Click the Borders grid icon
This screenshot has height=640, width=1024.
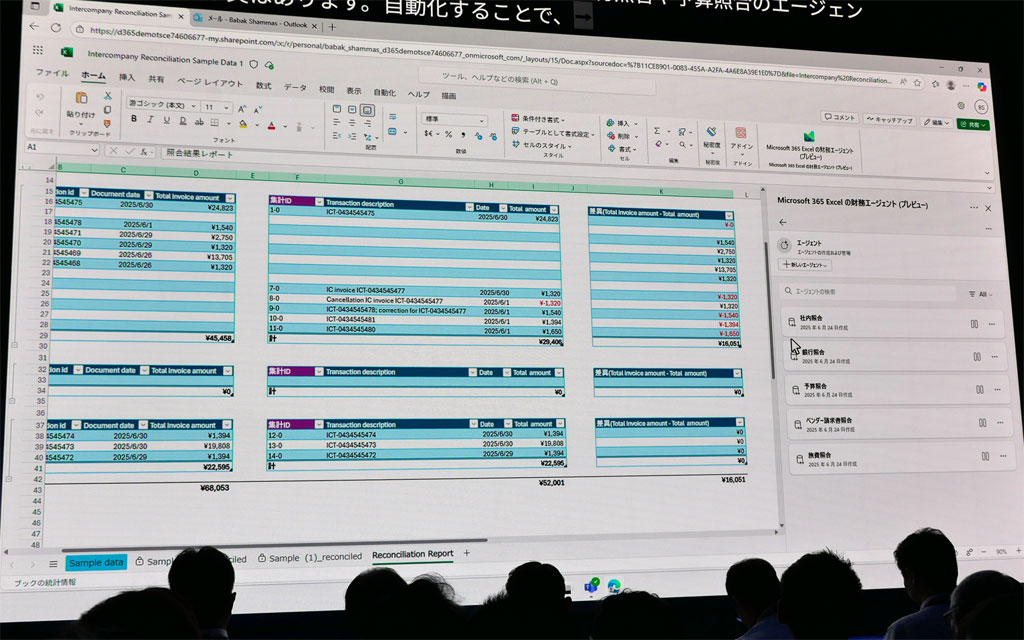pos(214,122)
